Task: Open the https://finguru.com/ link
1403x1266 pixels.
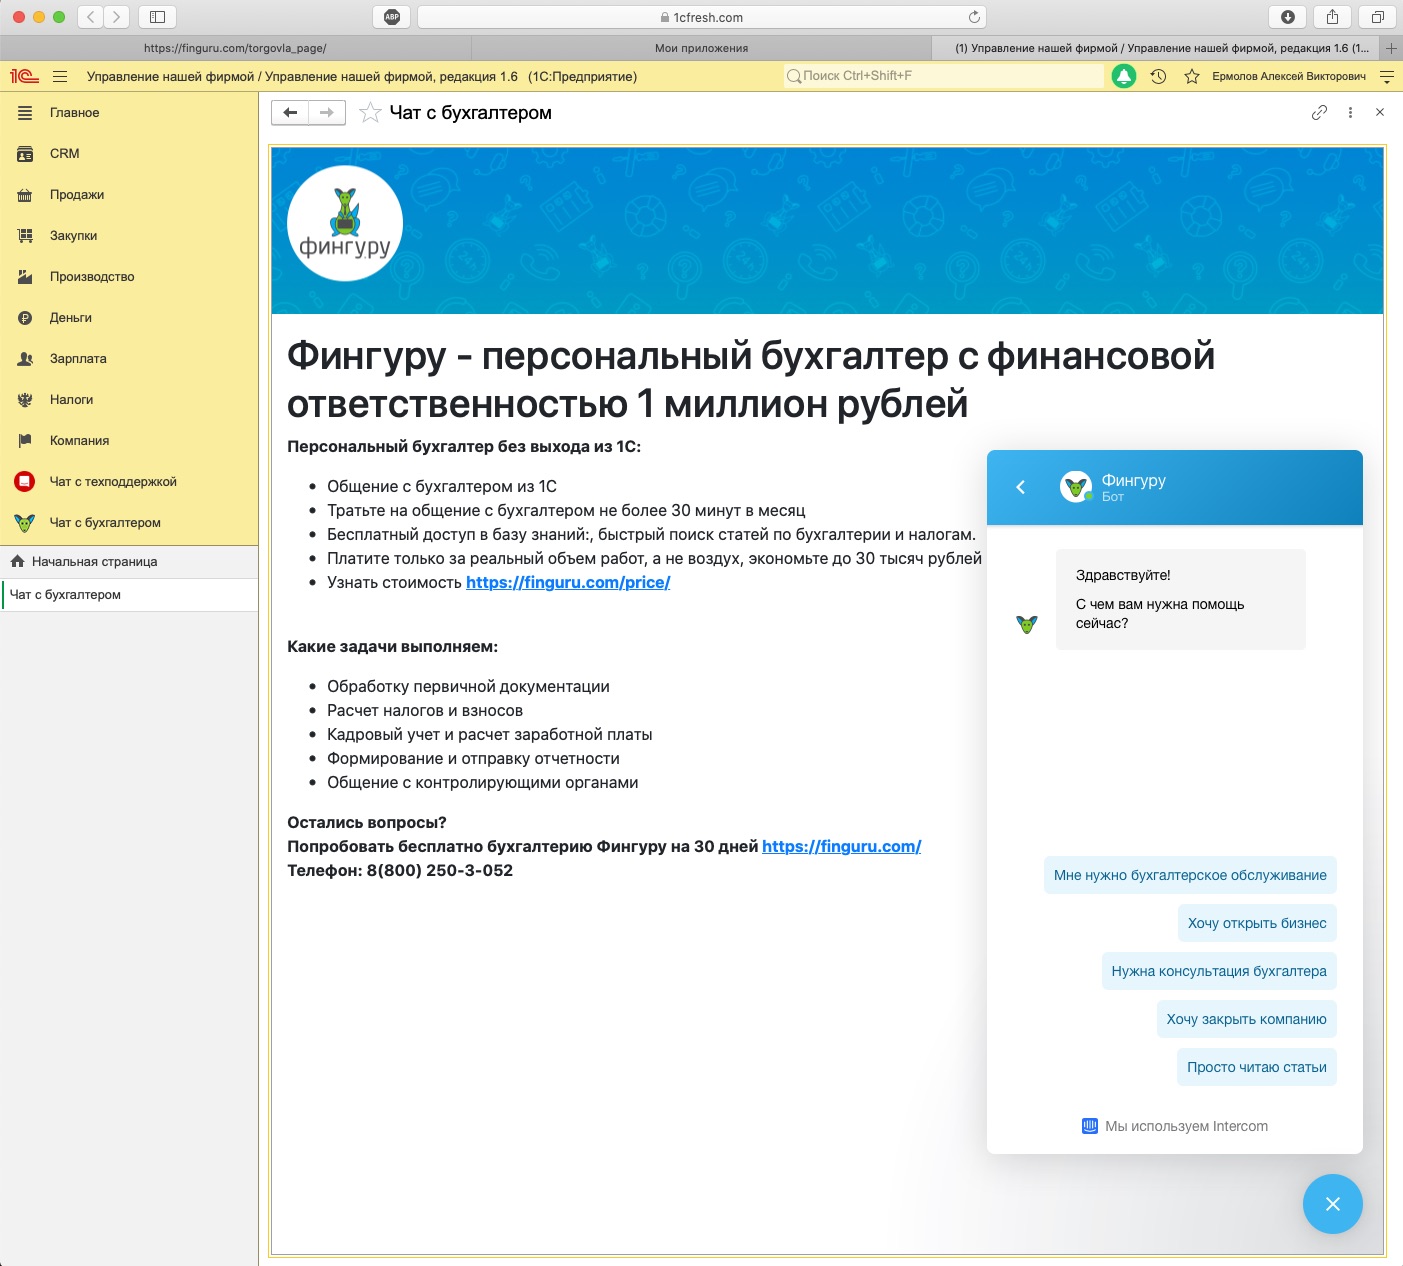Action: [x=841, y=847]
